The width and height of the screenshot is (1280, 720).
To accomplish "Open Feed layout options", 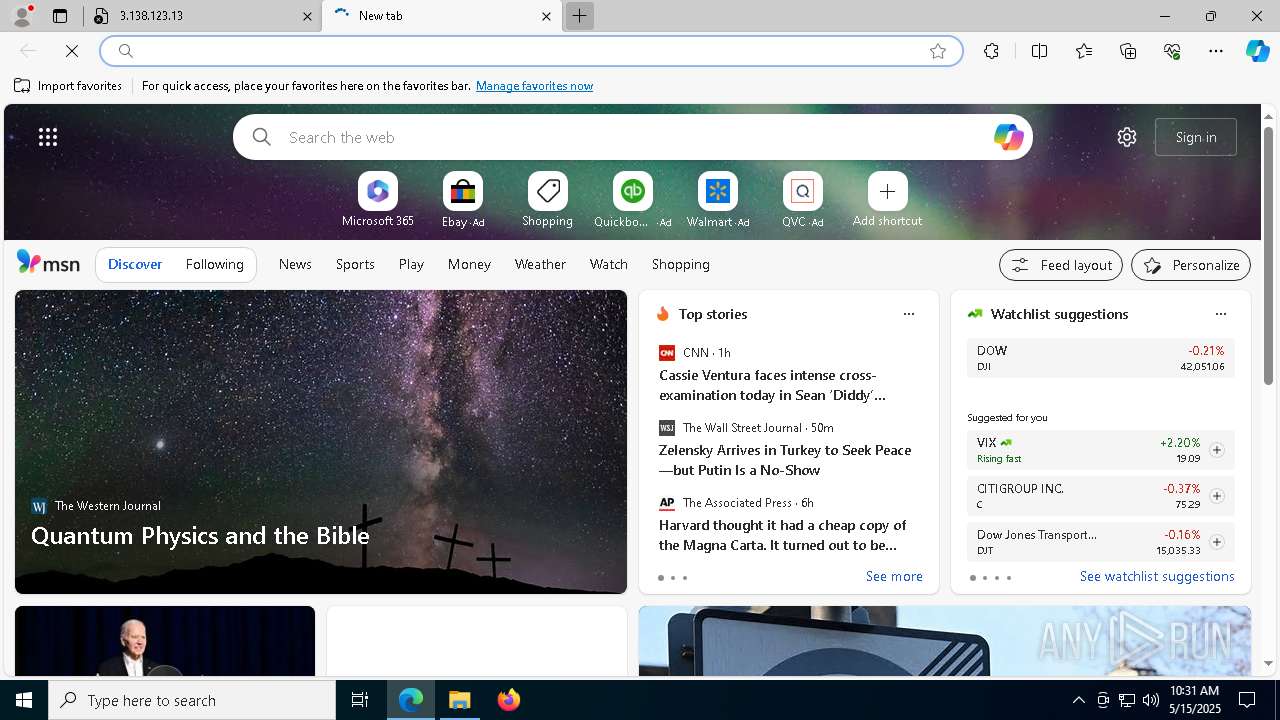I will coord(1061,265).
